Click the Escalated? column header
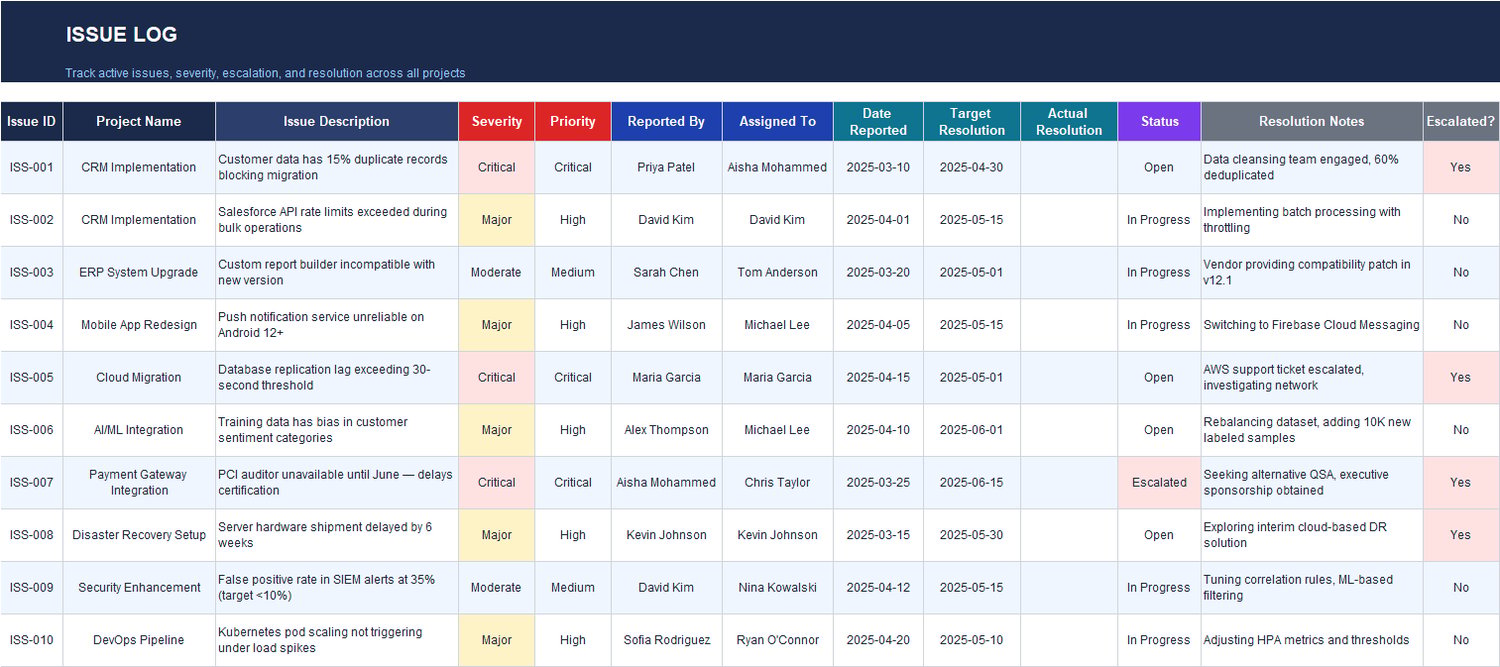 [x=1461, y=121]
